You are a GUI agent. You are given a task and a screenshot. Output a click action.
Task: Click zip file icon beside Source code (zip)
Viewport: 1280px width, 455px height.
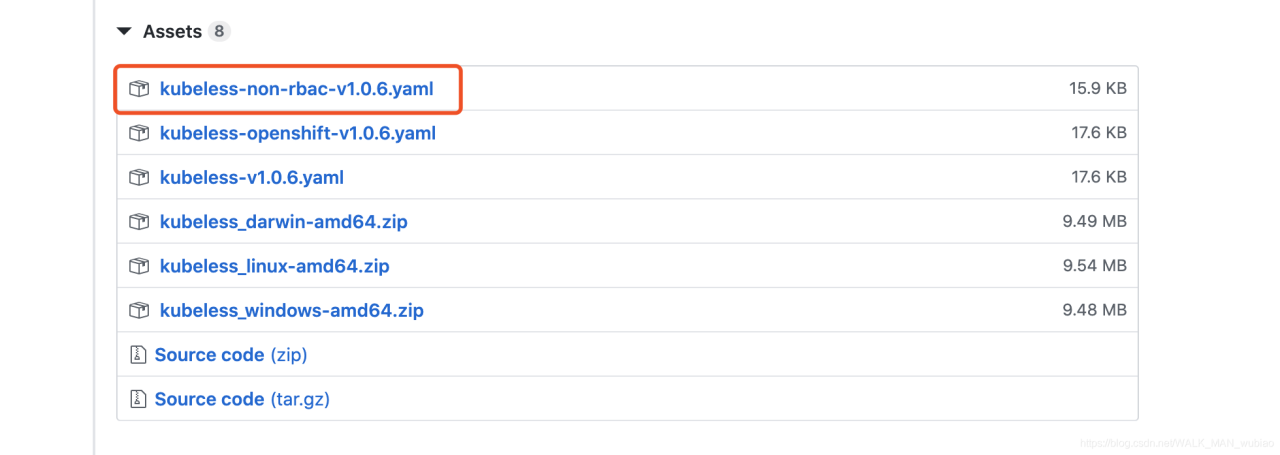(138, 355)
